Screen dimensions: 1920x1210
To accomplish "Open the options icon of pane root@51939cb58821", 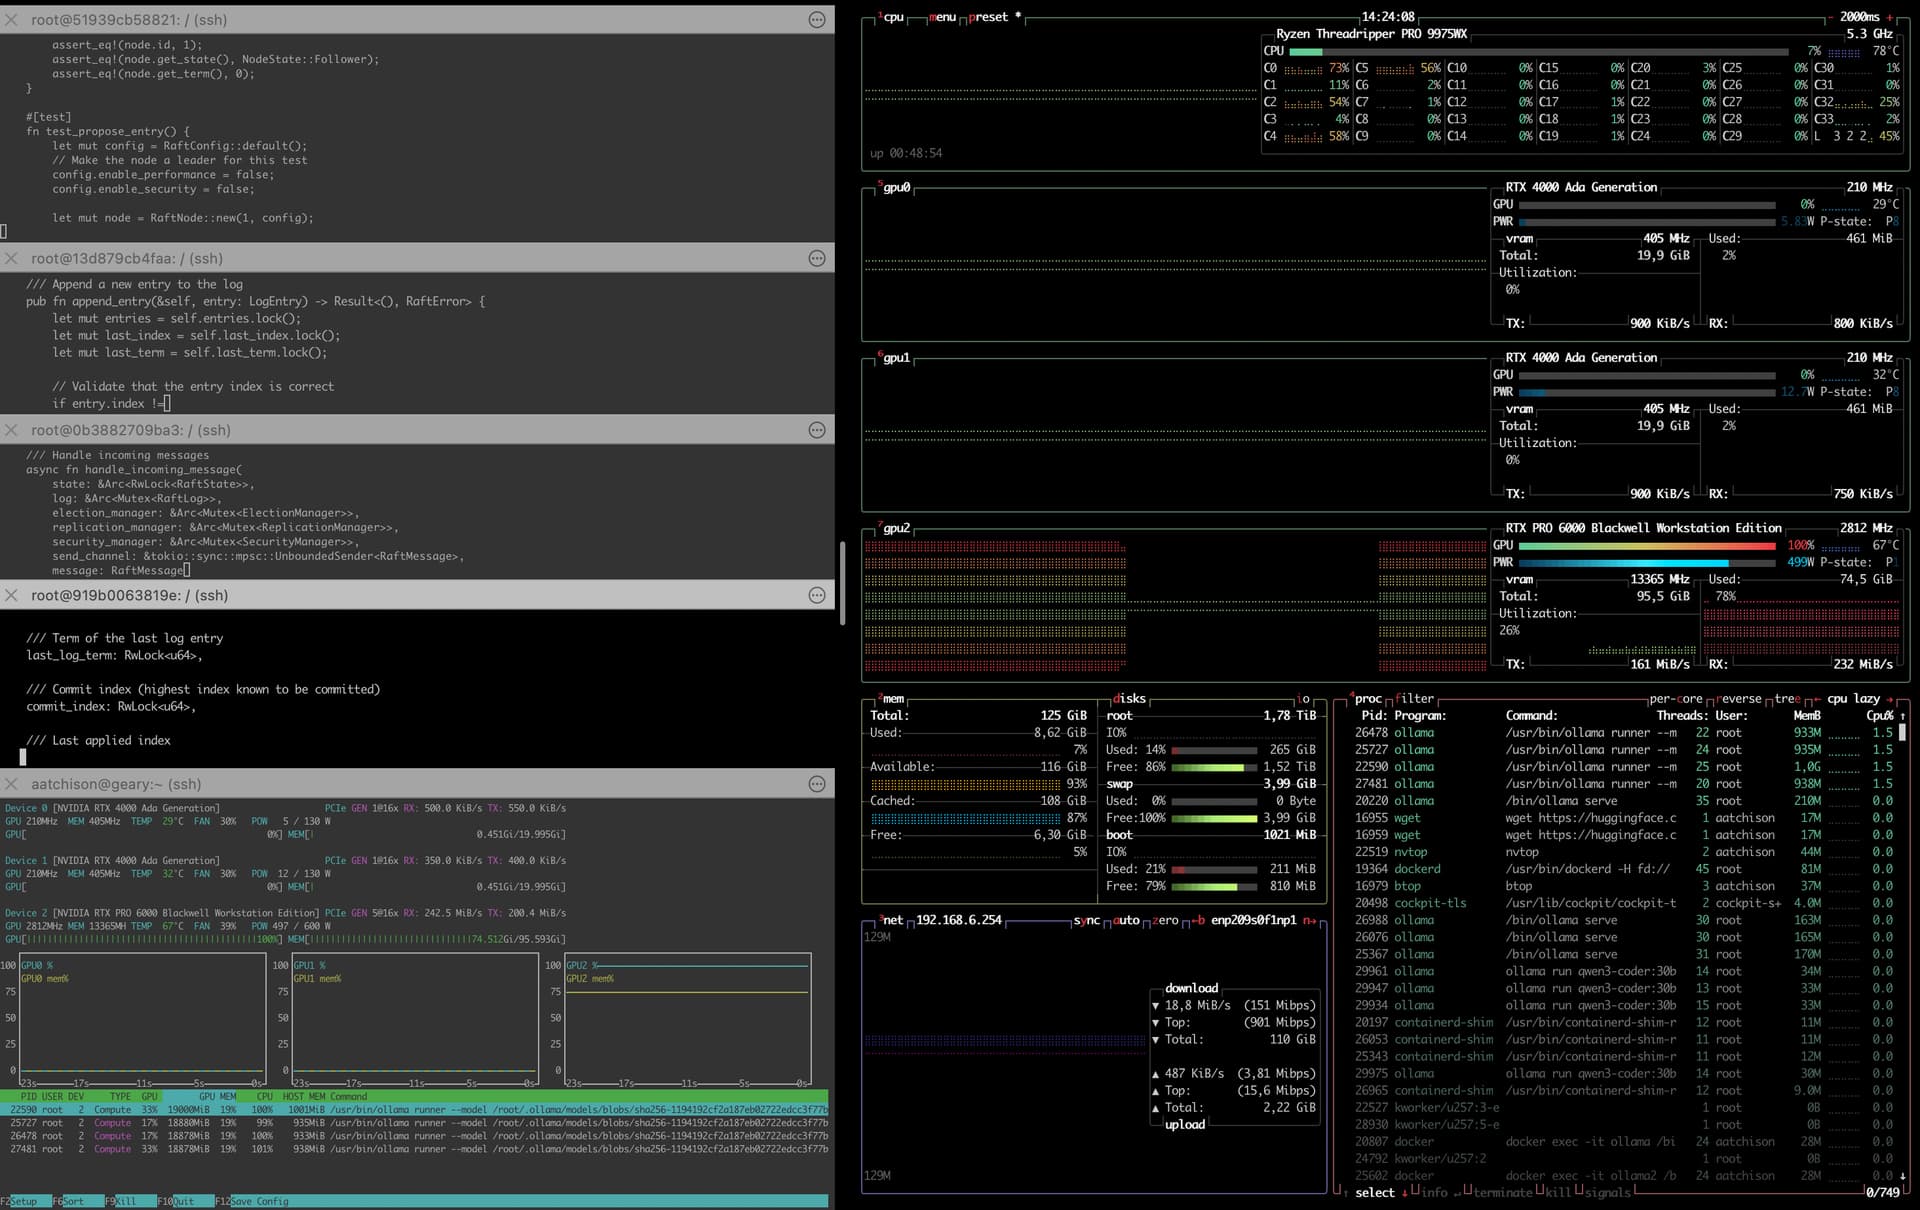I will tap(817, 20).
